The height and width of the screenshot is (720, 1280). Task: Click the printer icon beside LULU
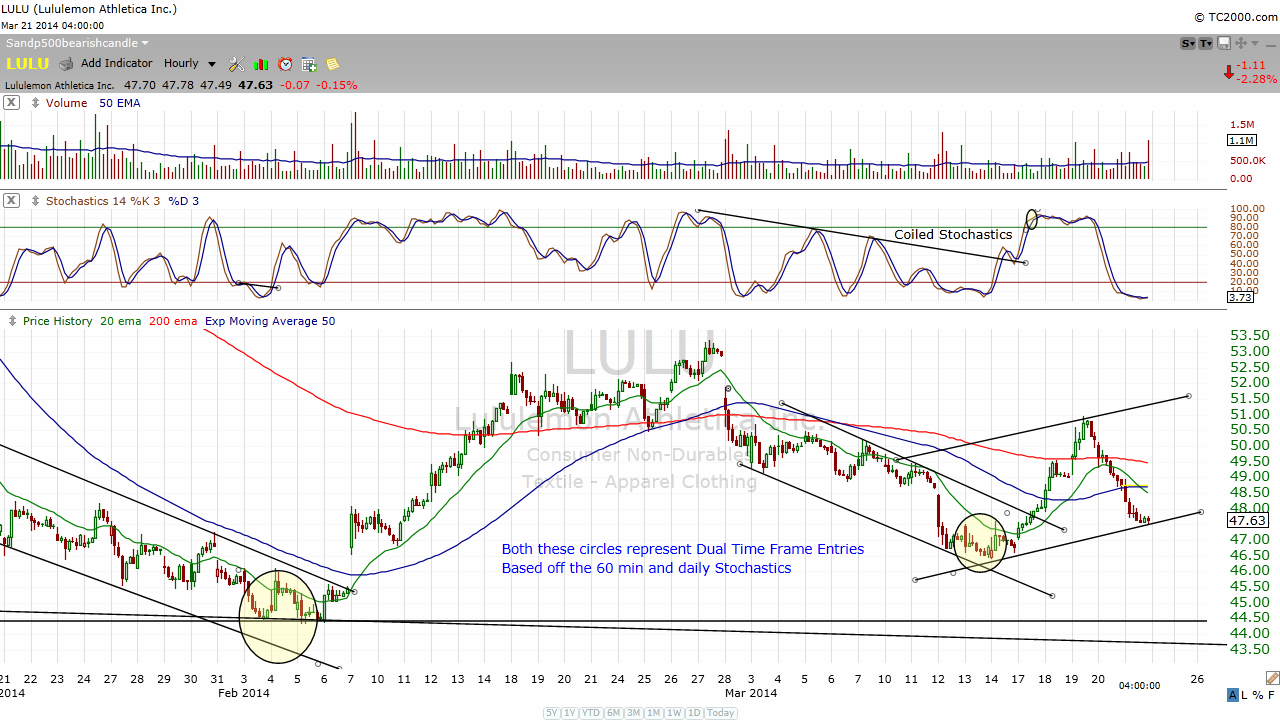[x=66, y=64]
